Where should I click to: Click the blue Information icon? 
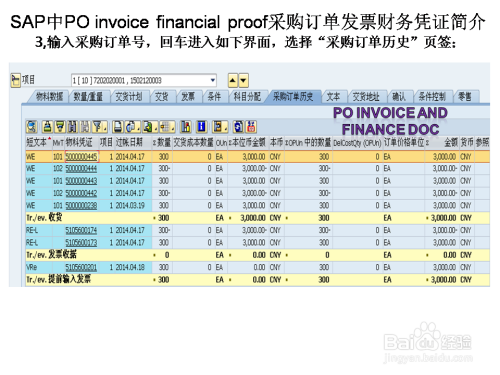tap(202, 127)
